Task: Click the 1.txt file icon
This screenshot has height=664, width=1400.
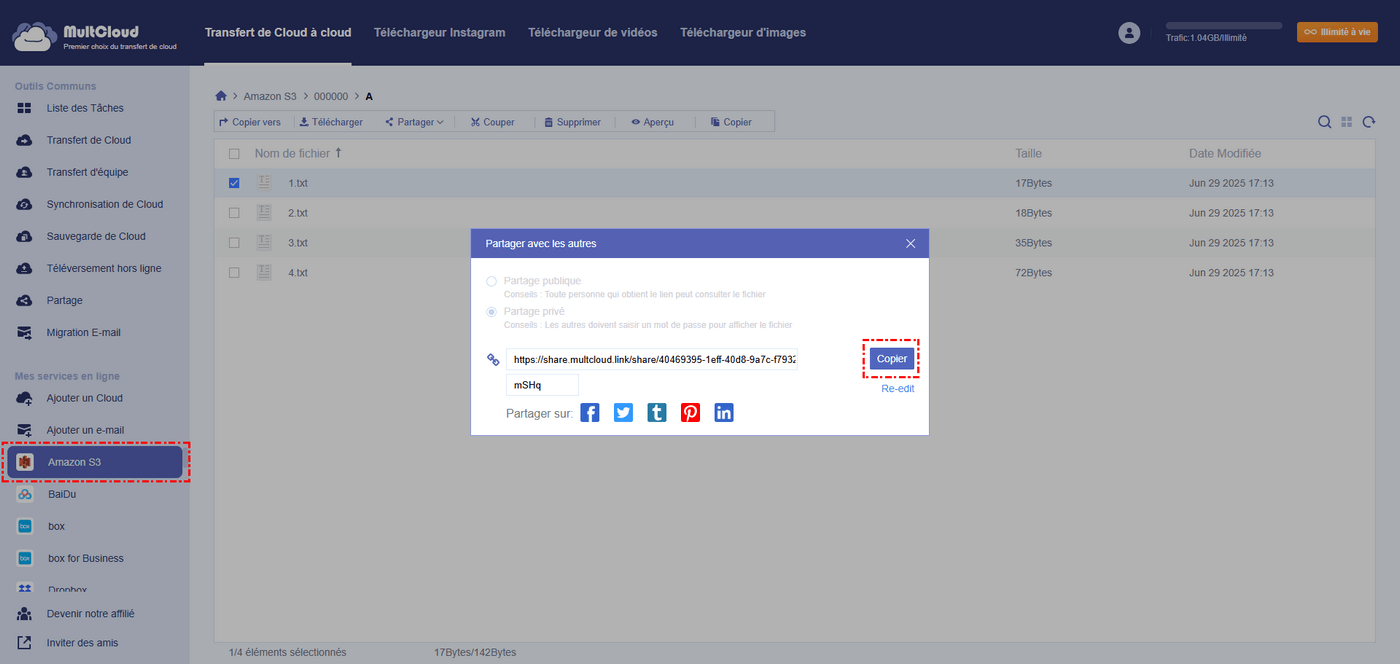Action: [265, 183]
